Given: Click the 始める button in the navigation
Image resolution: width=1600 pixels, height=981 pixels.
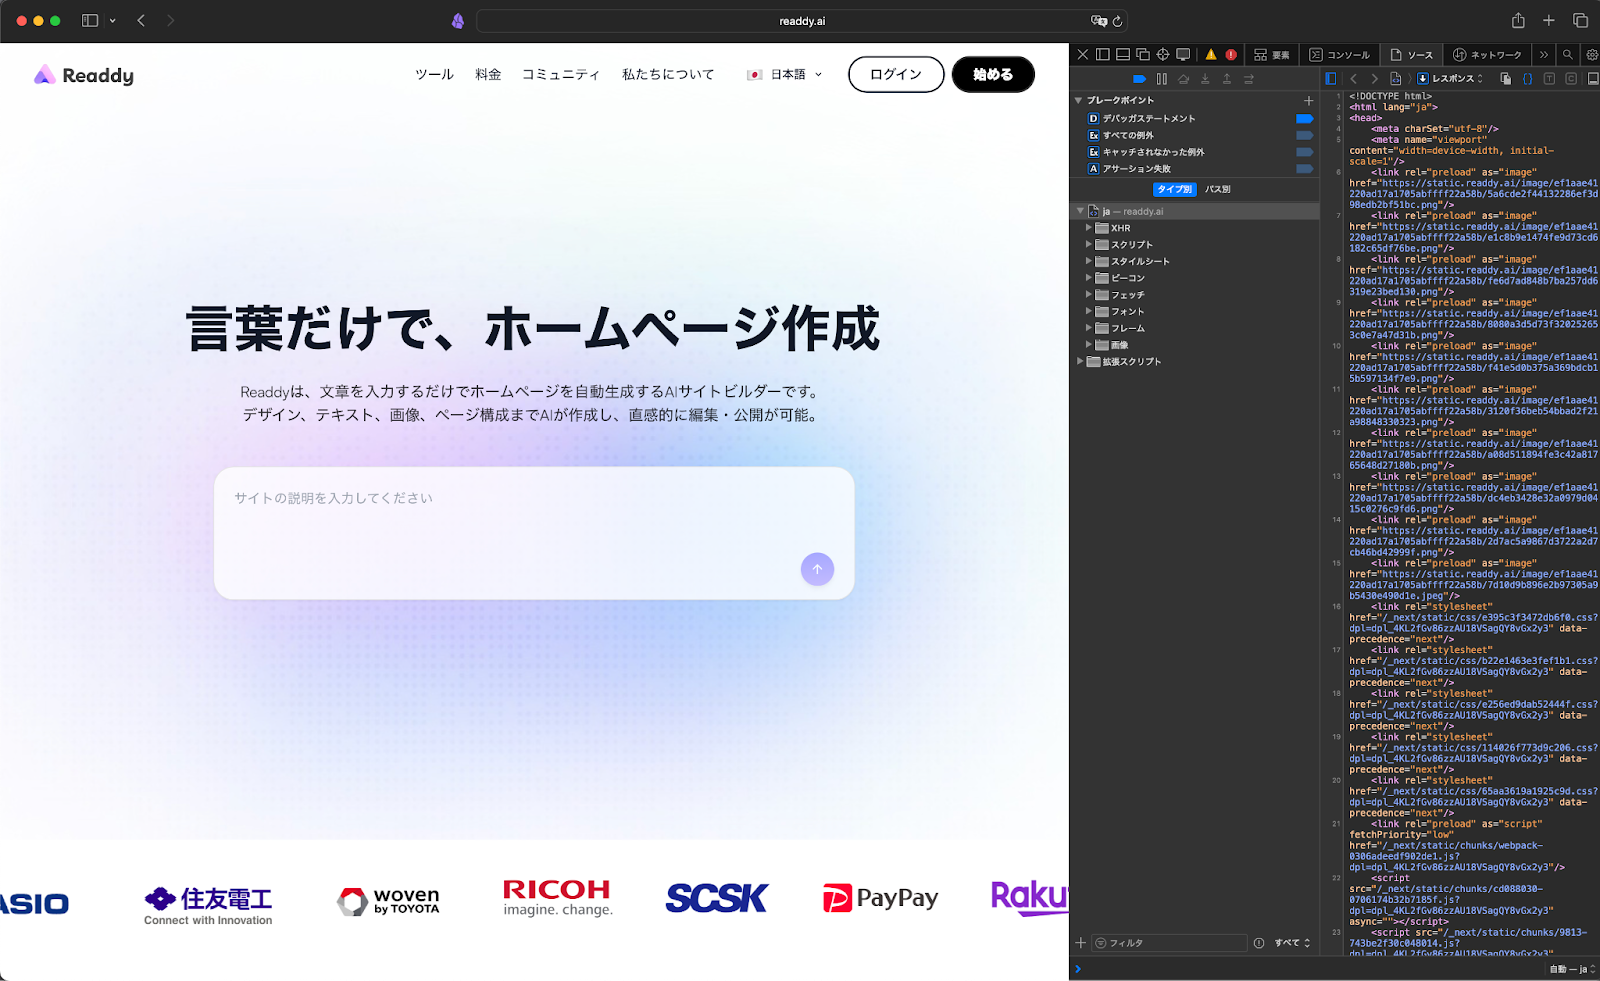Looking at the screenshot, I should (993, 74).
